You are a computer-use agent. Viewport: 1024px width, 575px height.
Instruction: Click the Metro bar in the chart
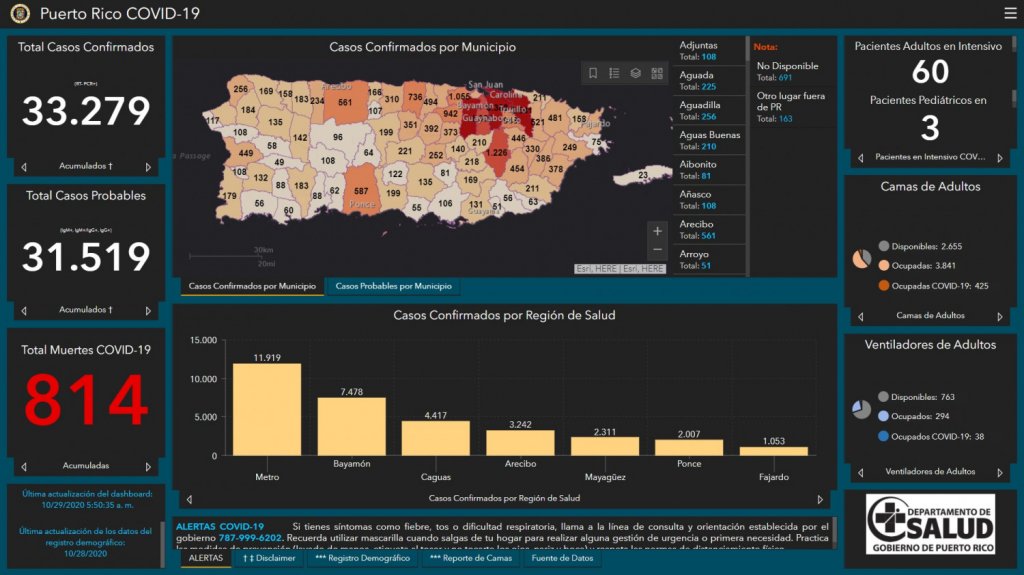(266, 409)
